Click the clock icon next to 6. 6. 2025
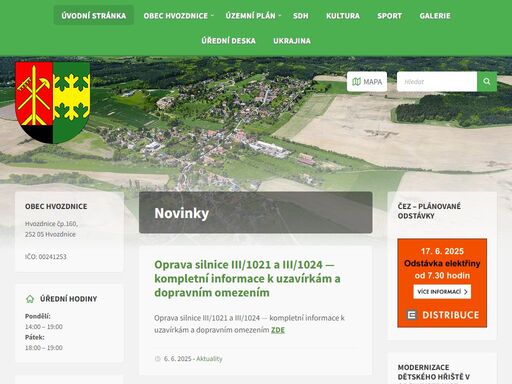This screenshot has height=384, width=512. coord(158,359)
